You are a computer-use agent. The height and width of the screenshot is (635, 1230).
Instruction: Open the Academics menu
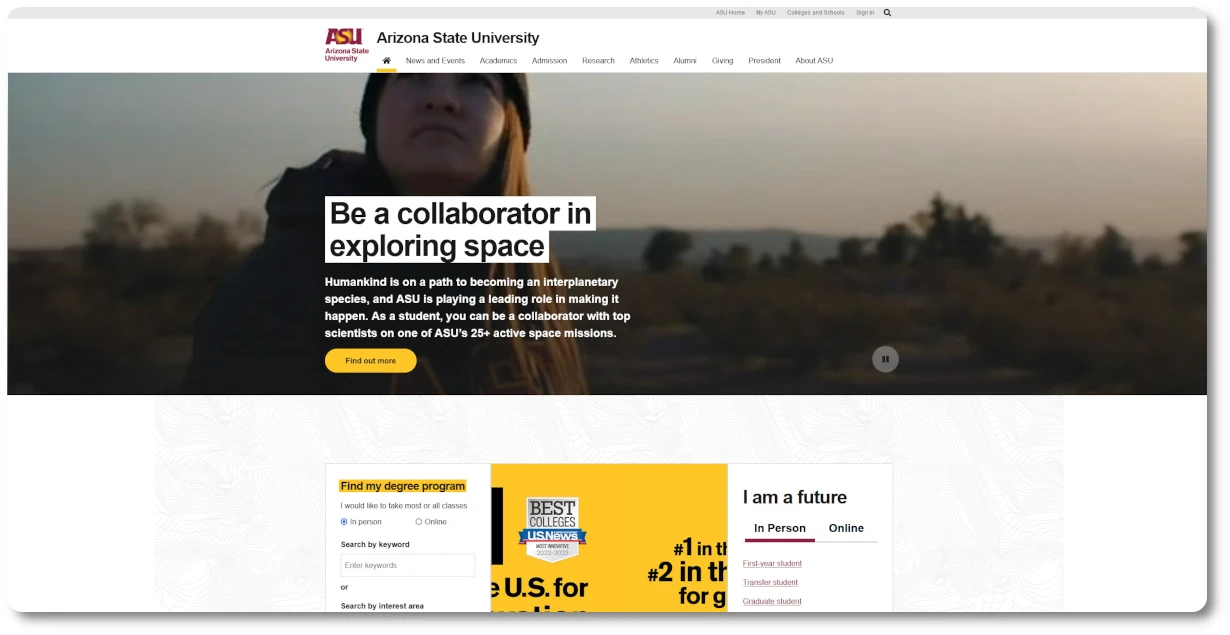click(x=498, y=61)
